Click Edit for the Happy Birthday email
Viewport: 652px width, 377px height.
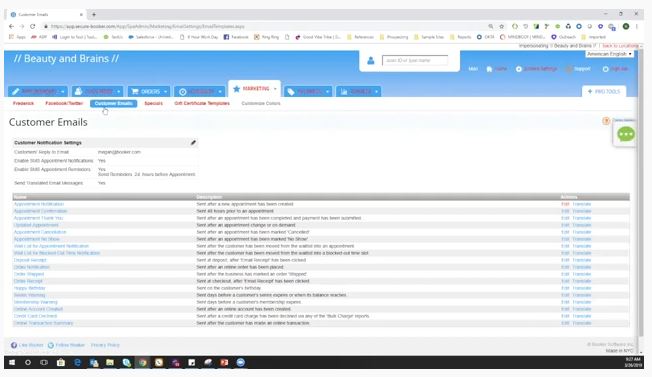coord(565,288)
